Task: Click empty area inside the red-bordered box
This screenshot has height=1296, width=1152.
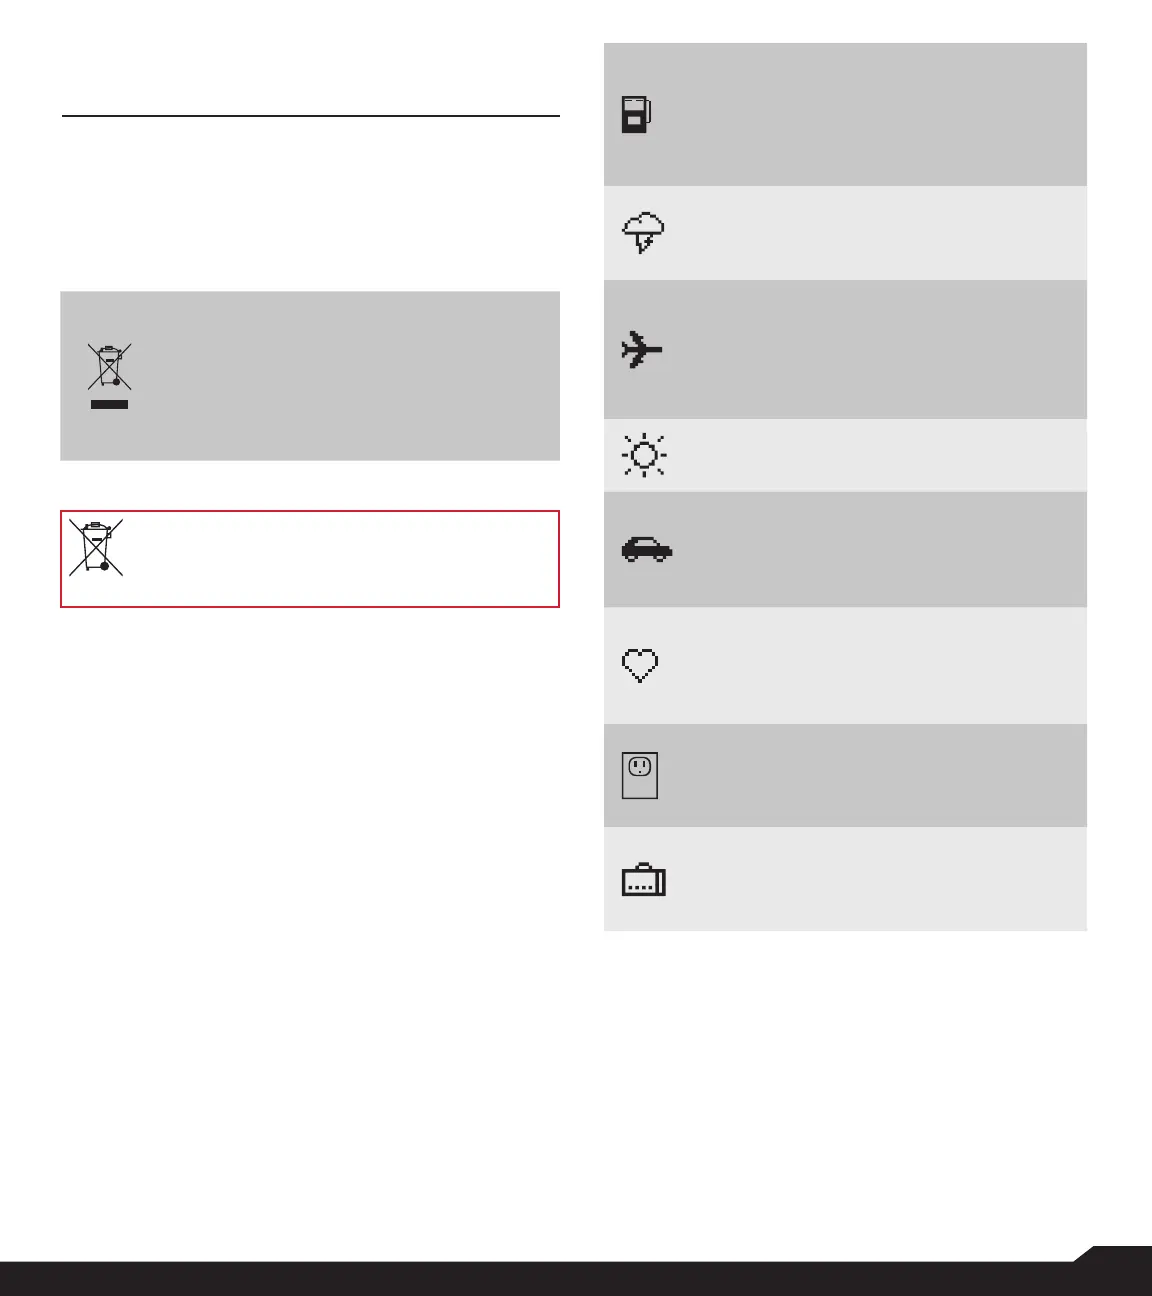Action: [340, 559]
